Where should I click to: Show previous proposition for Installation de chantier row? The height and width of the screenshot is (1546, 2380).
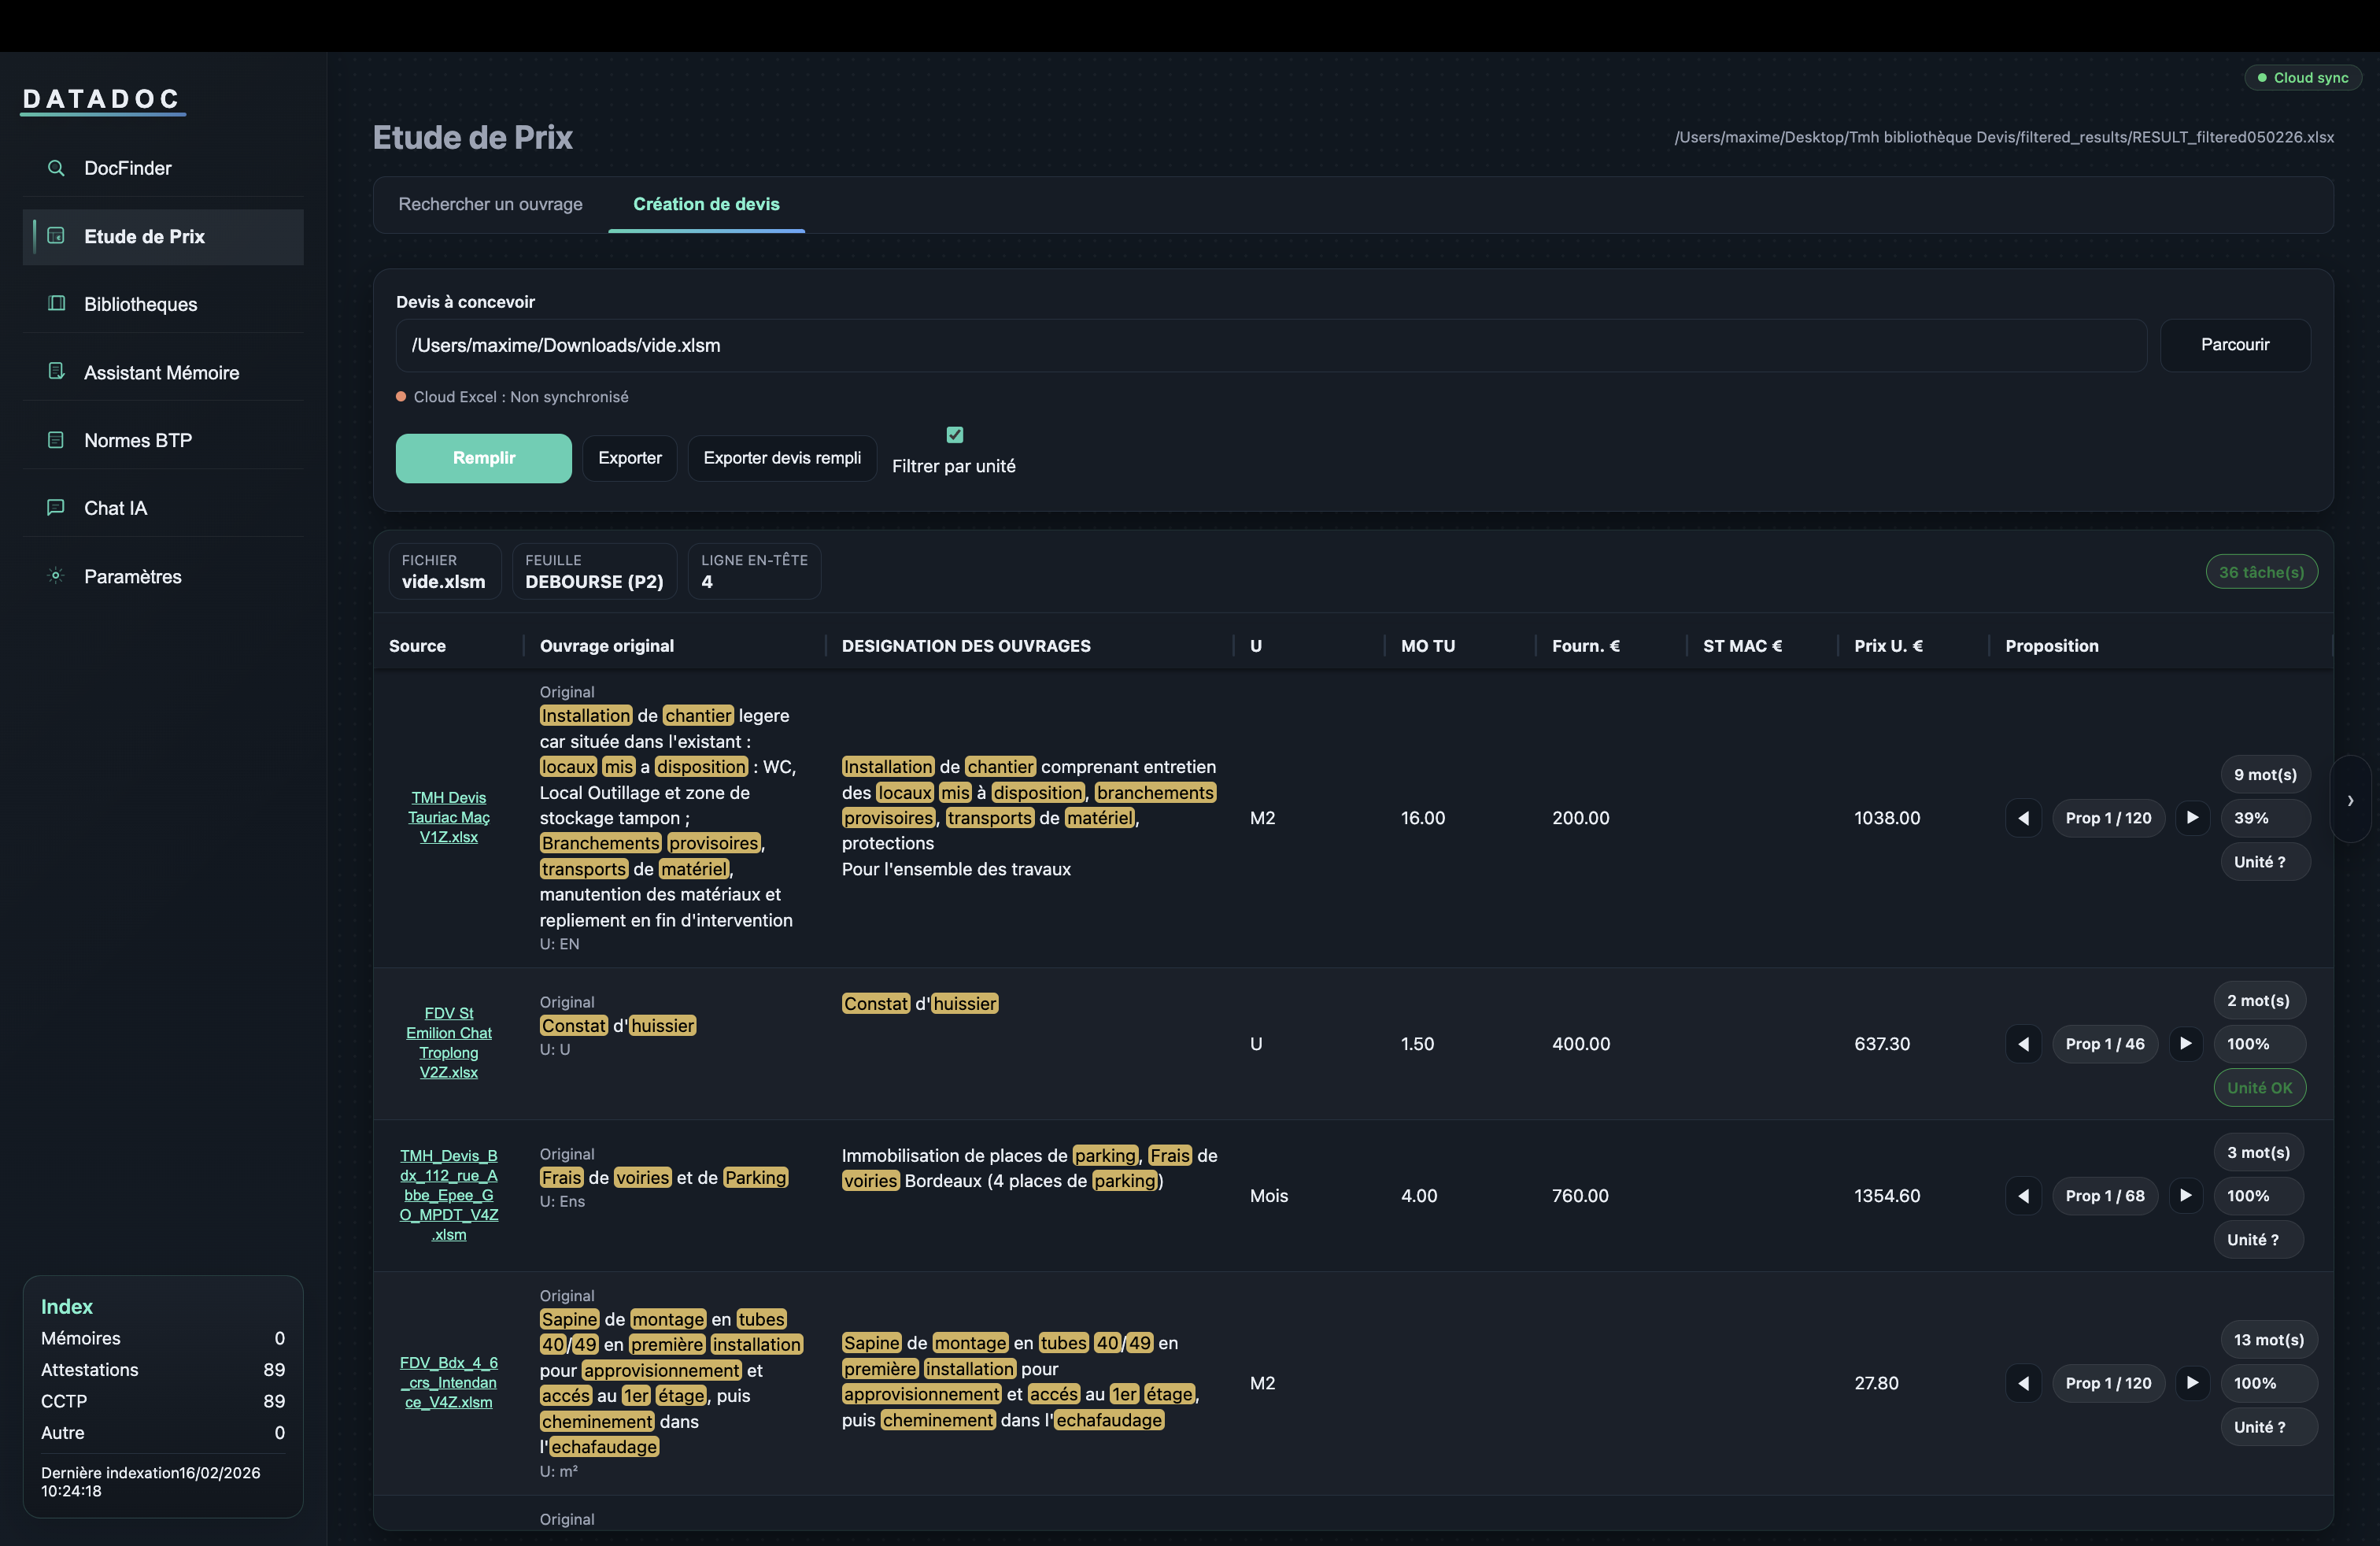point(2023,818)
